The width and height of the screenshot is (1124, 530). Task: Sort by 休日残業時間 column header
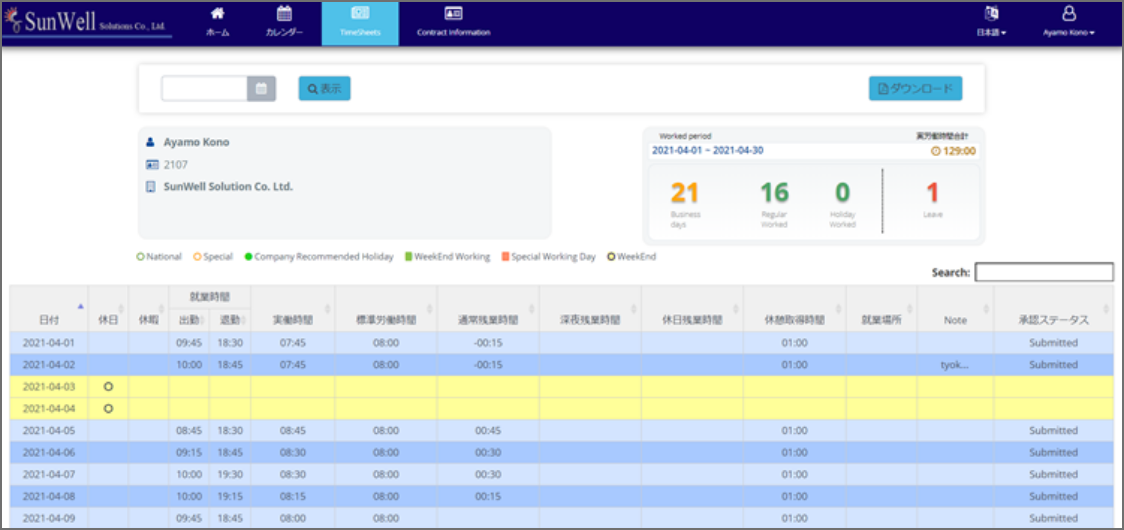692,308
